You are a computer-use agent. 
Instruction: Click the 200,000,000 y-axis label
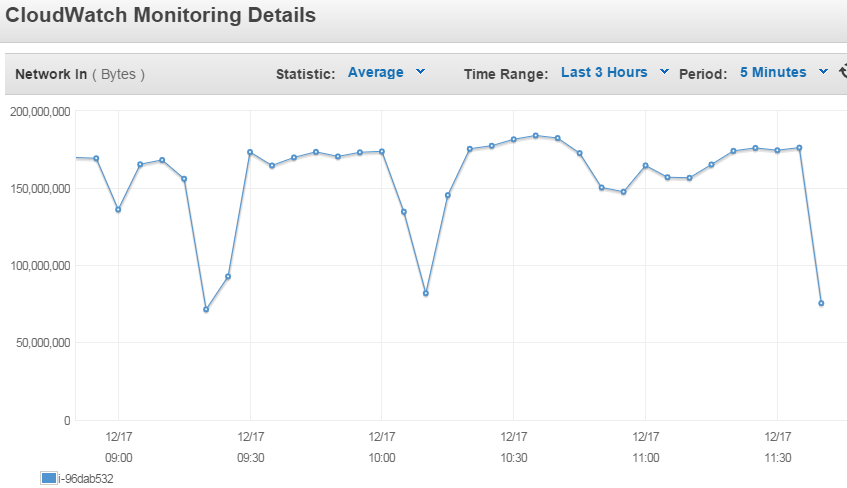point(40,112)
